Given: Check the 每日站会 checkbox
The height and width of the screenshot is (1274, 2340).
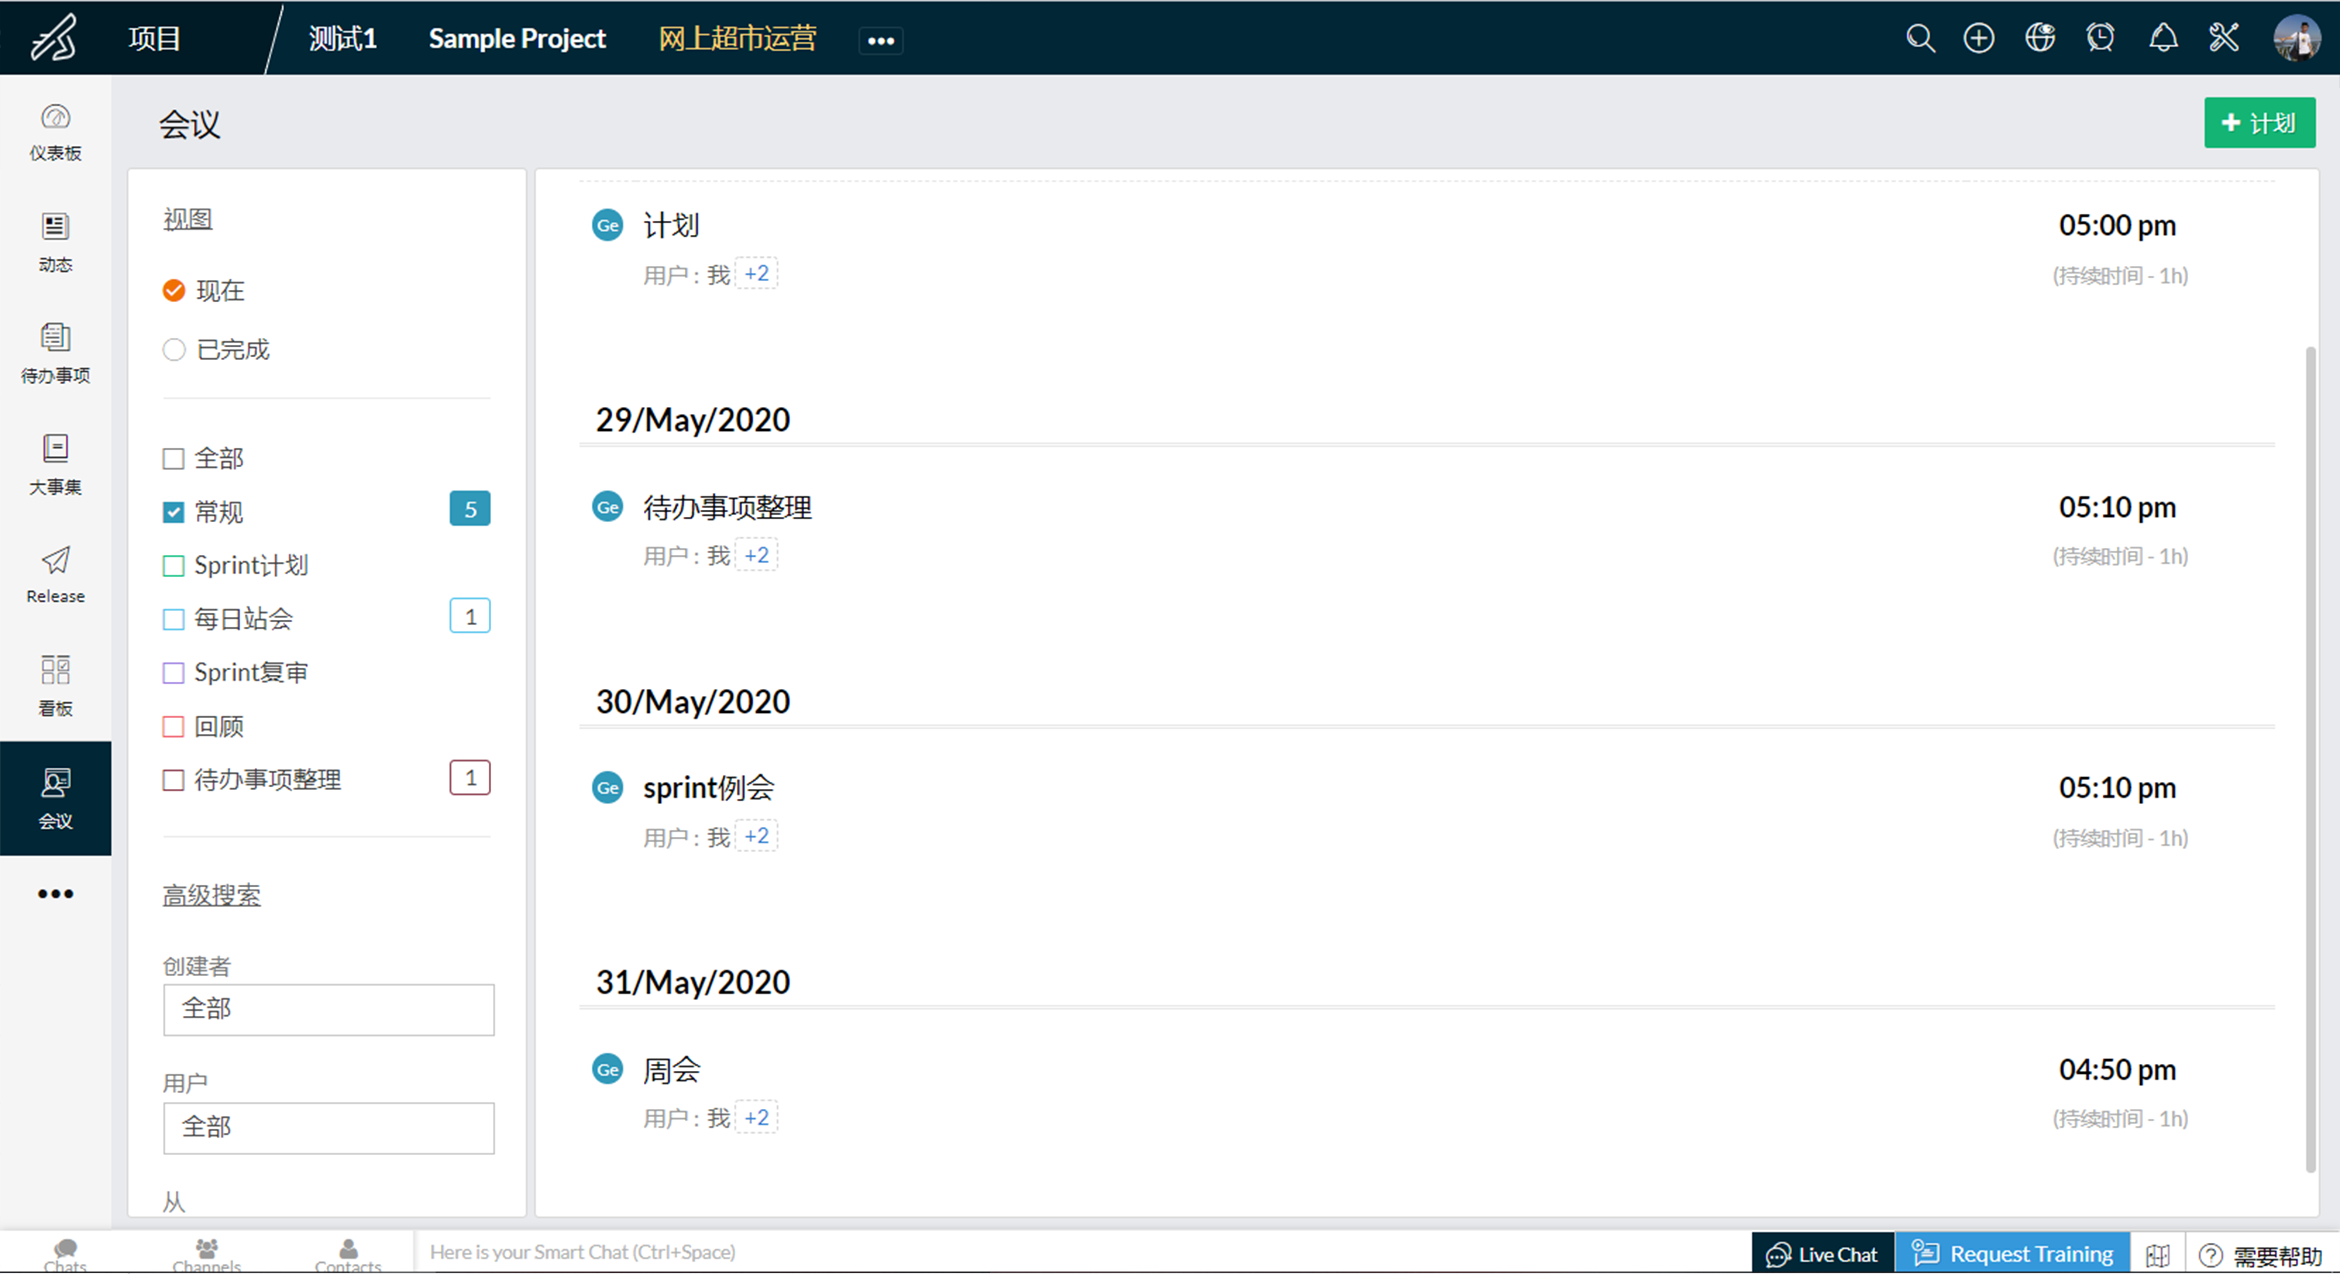Looking at the screenshot, I should pos(174,619).
